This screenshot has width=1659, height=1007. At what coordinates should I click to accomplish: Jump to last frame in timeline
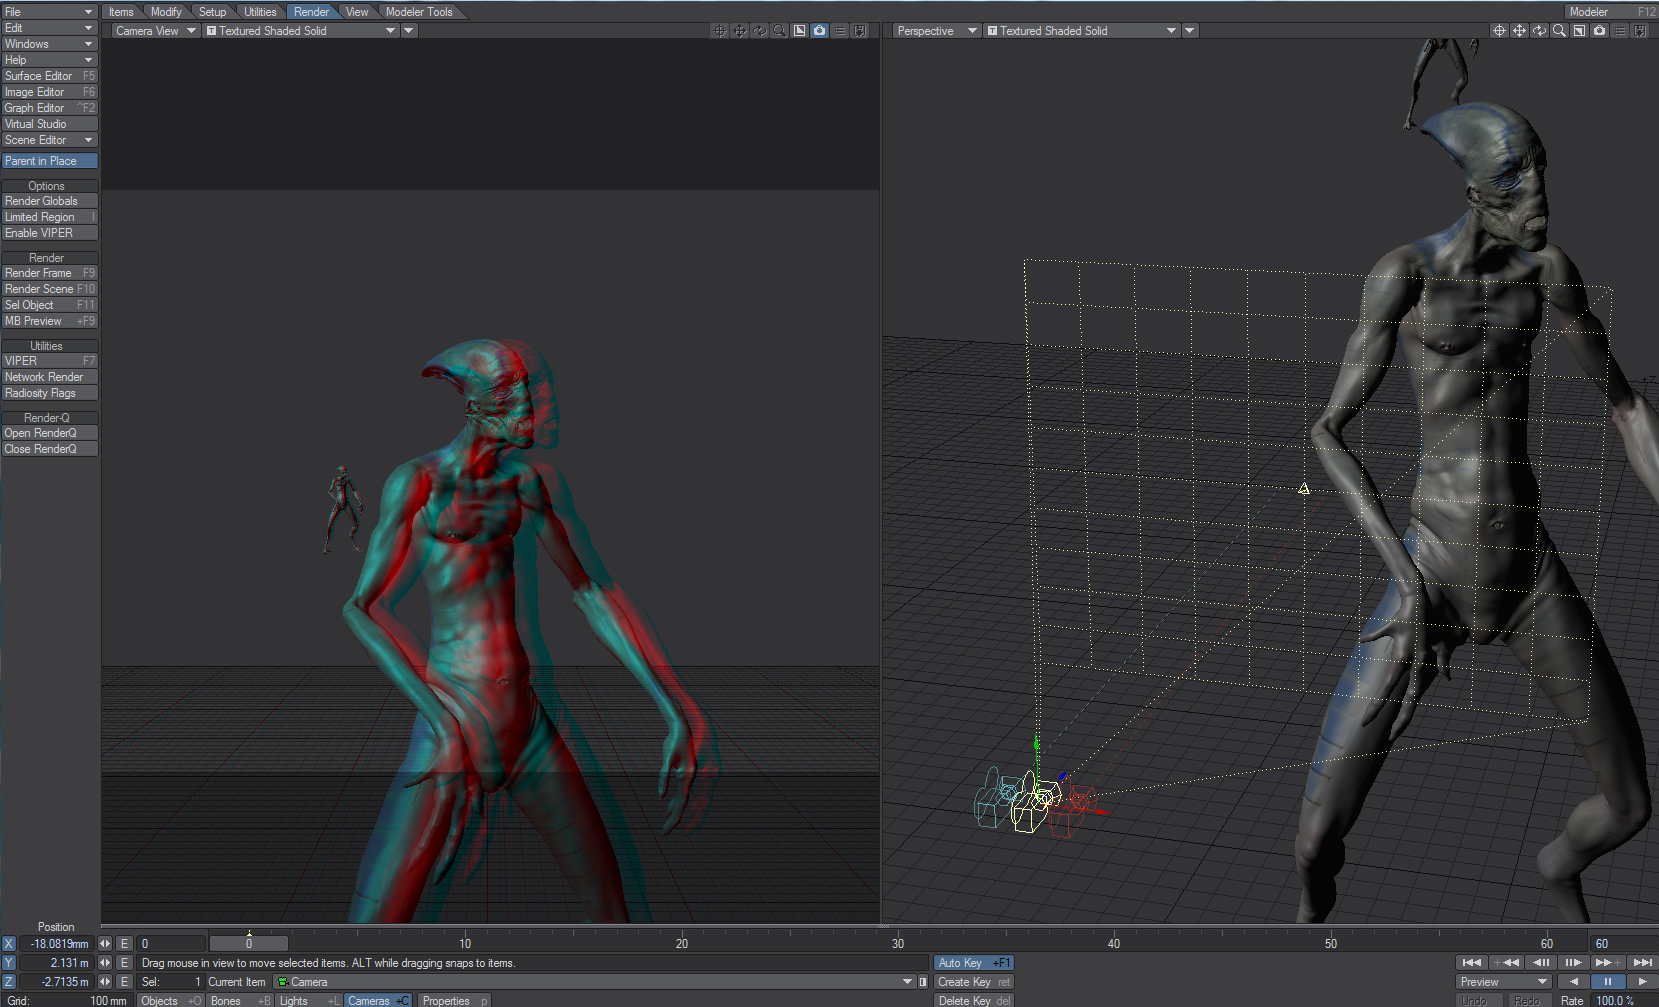pyautogui.click(x=1642, y=962)
